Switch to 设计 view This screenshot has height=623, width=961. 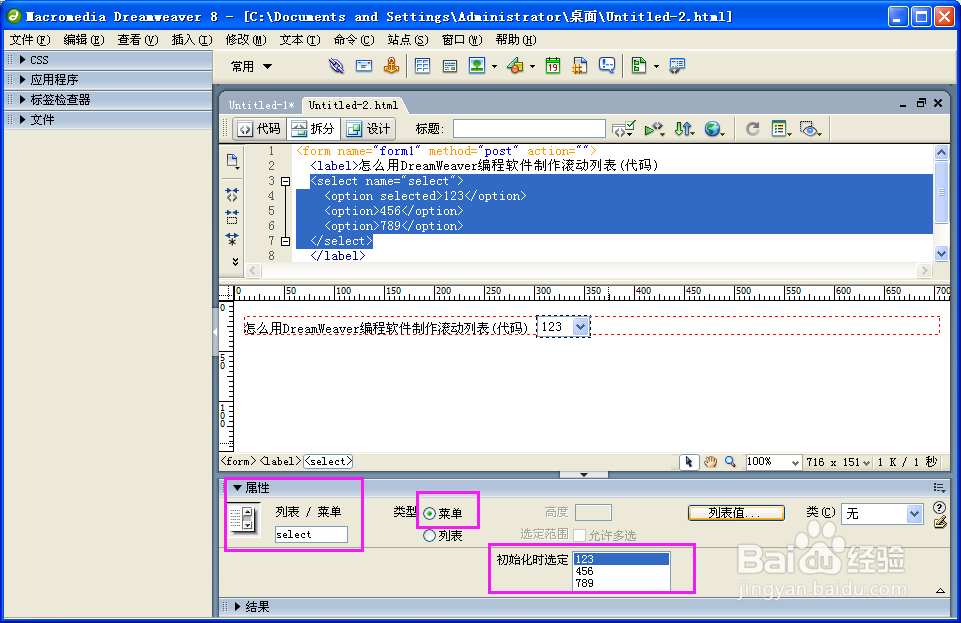pos(369,129)
